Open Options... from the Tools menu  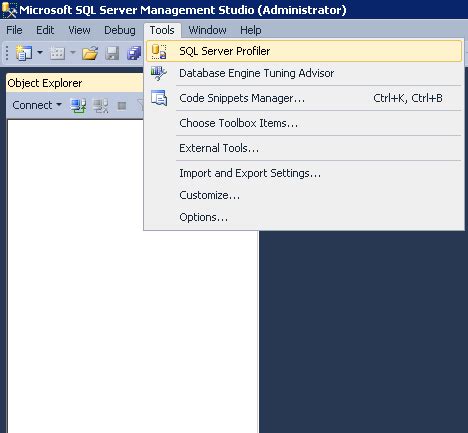304,217
